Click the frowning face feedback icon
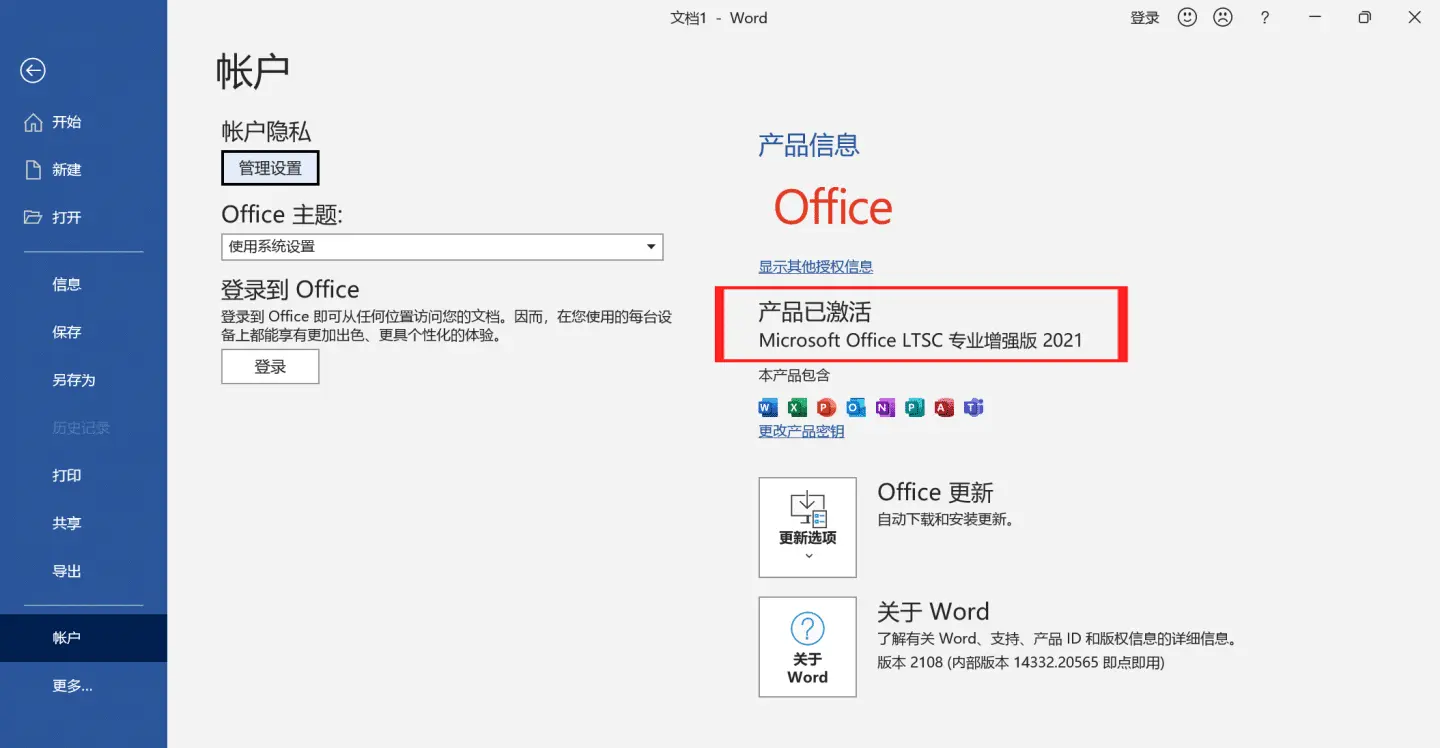Image resolution: width=1440 pixels, height=748 pixels. 1222,17
